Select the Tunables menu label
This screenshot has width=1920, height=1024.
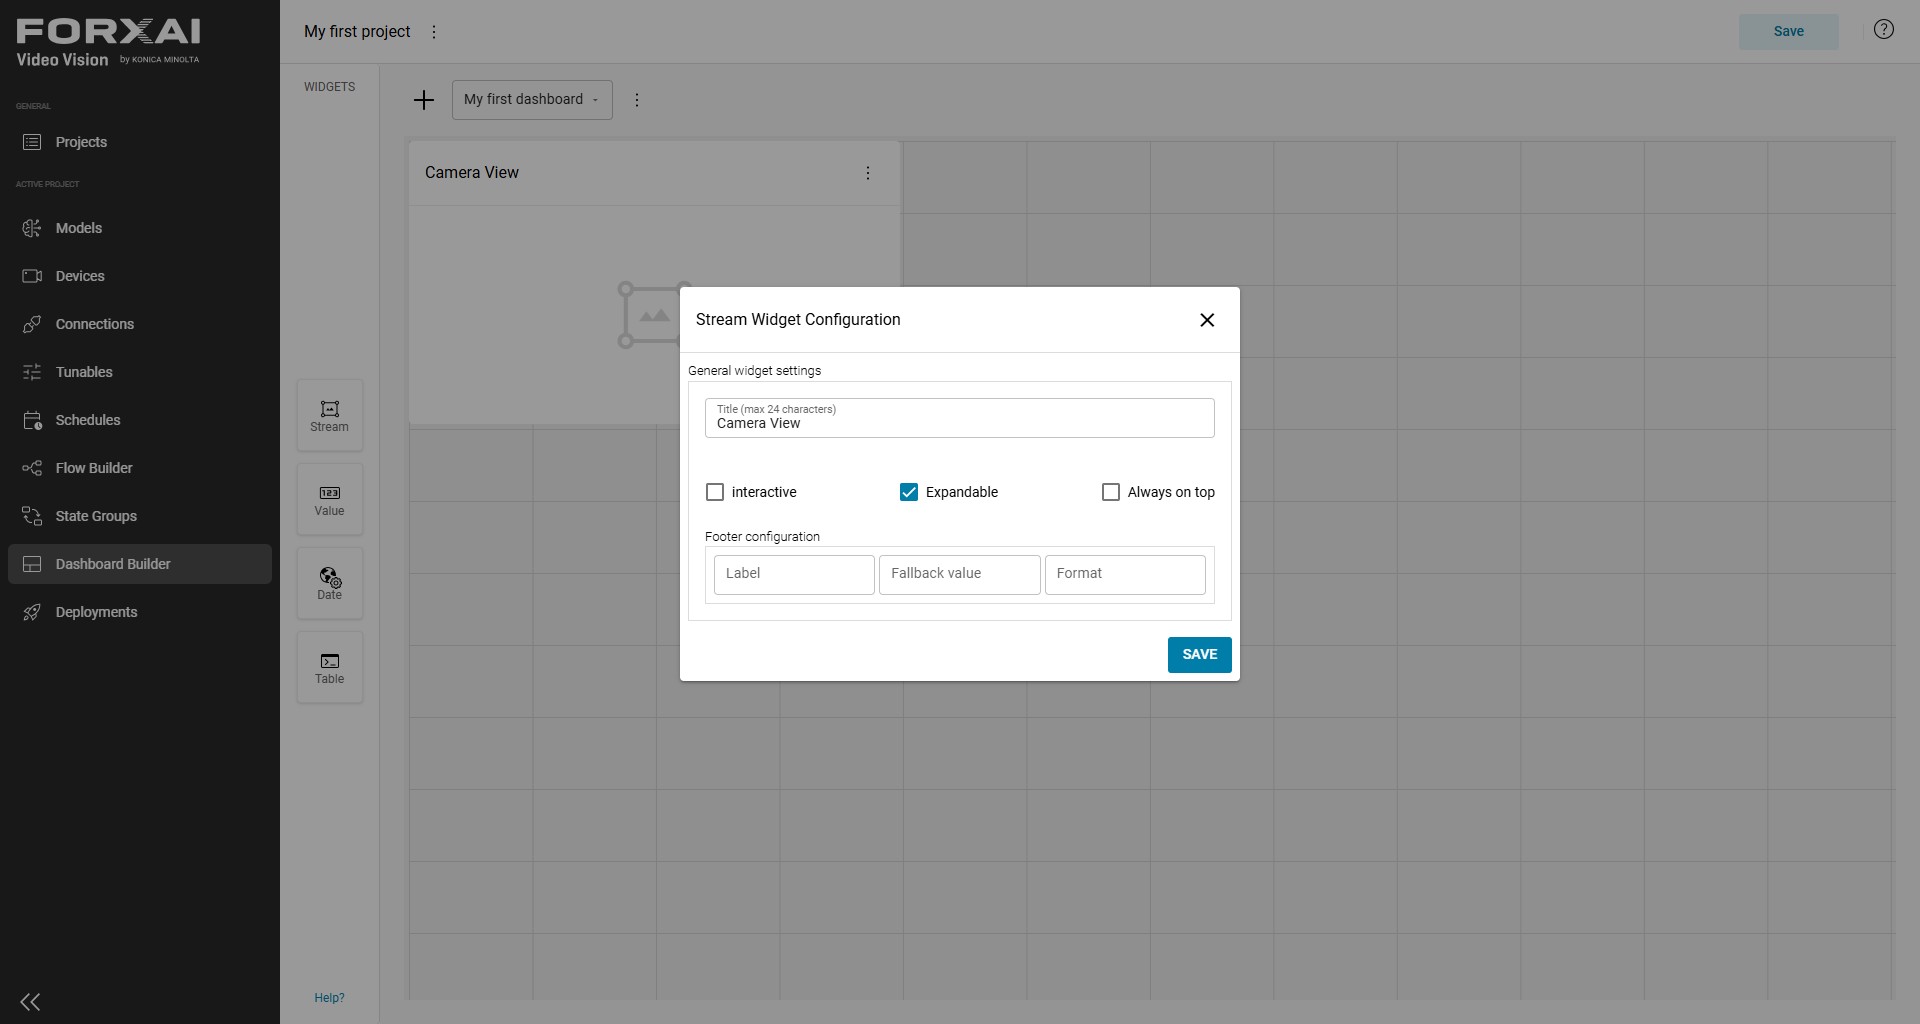tap(84, 372)
